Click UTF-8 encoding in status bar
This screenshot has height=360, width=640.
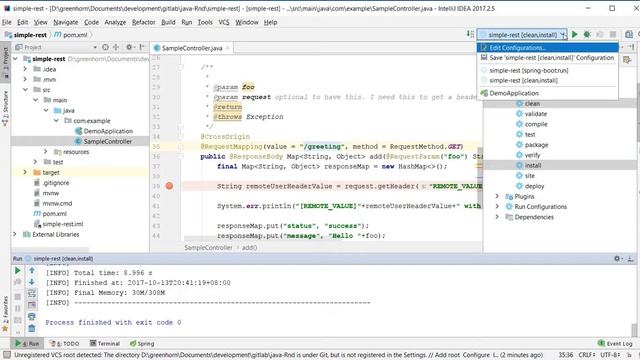click(611, 355)
